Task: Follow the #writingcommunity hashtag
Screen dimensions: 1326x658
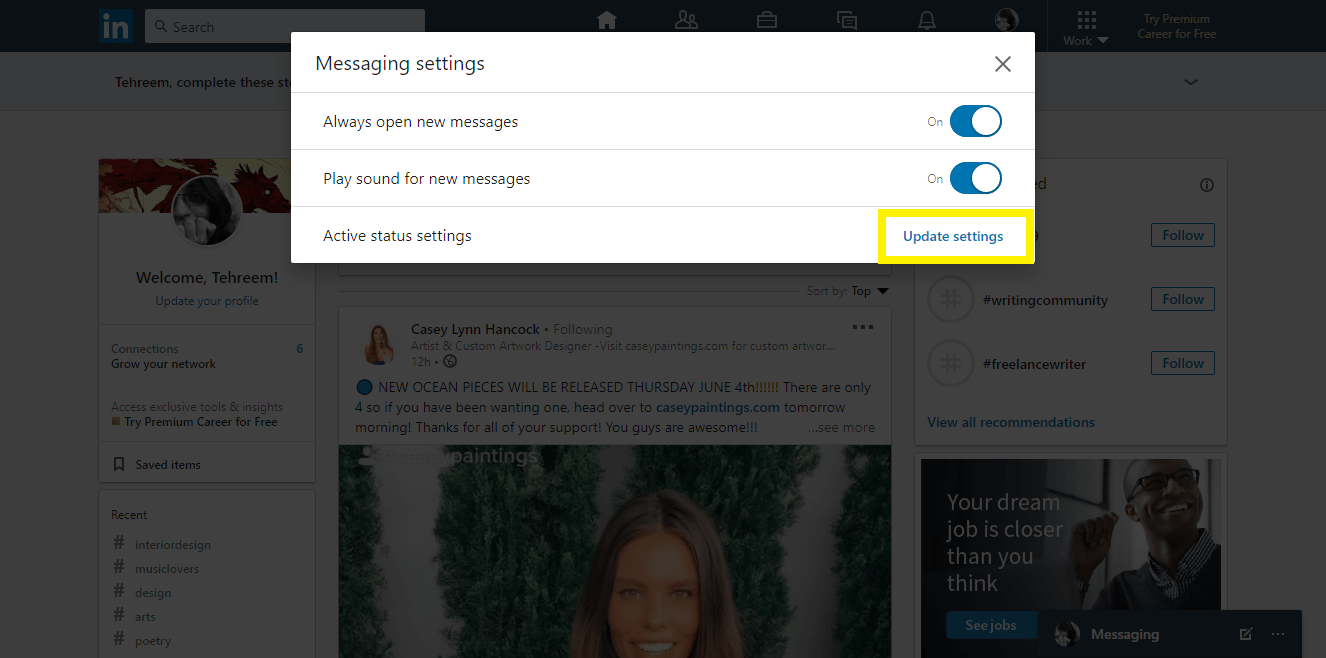Action: point(1182,298)
